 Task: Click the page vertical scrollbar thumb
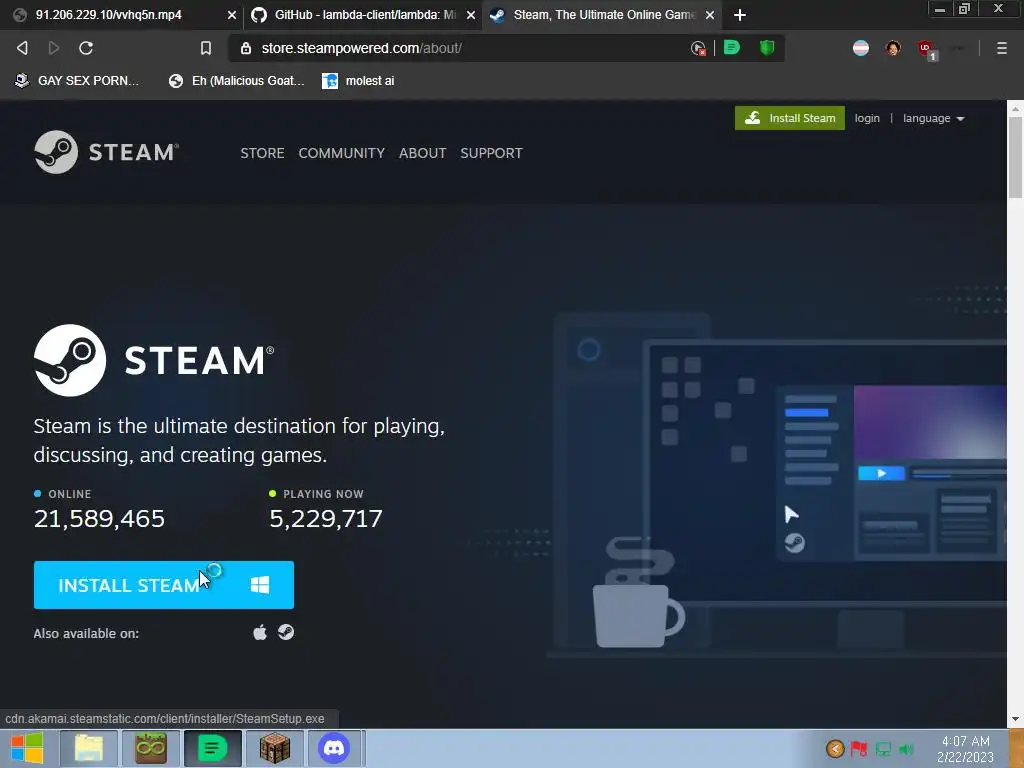[1015, 157]
